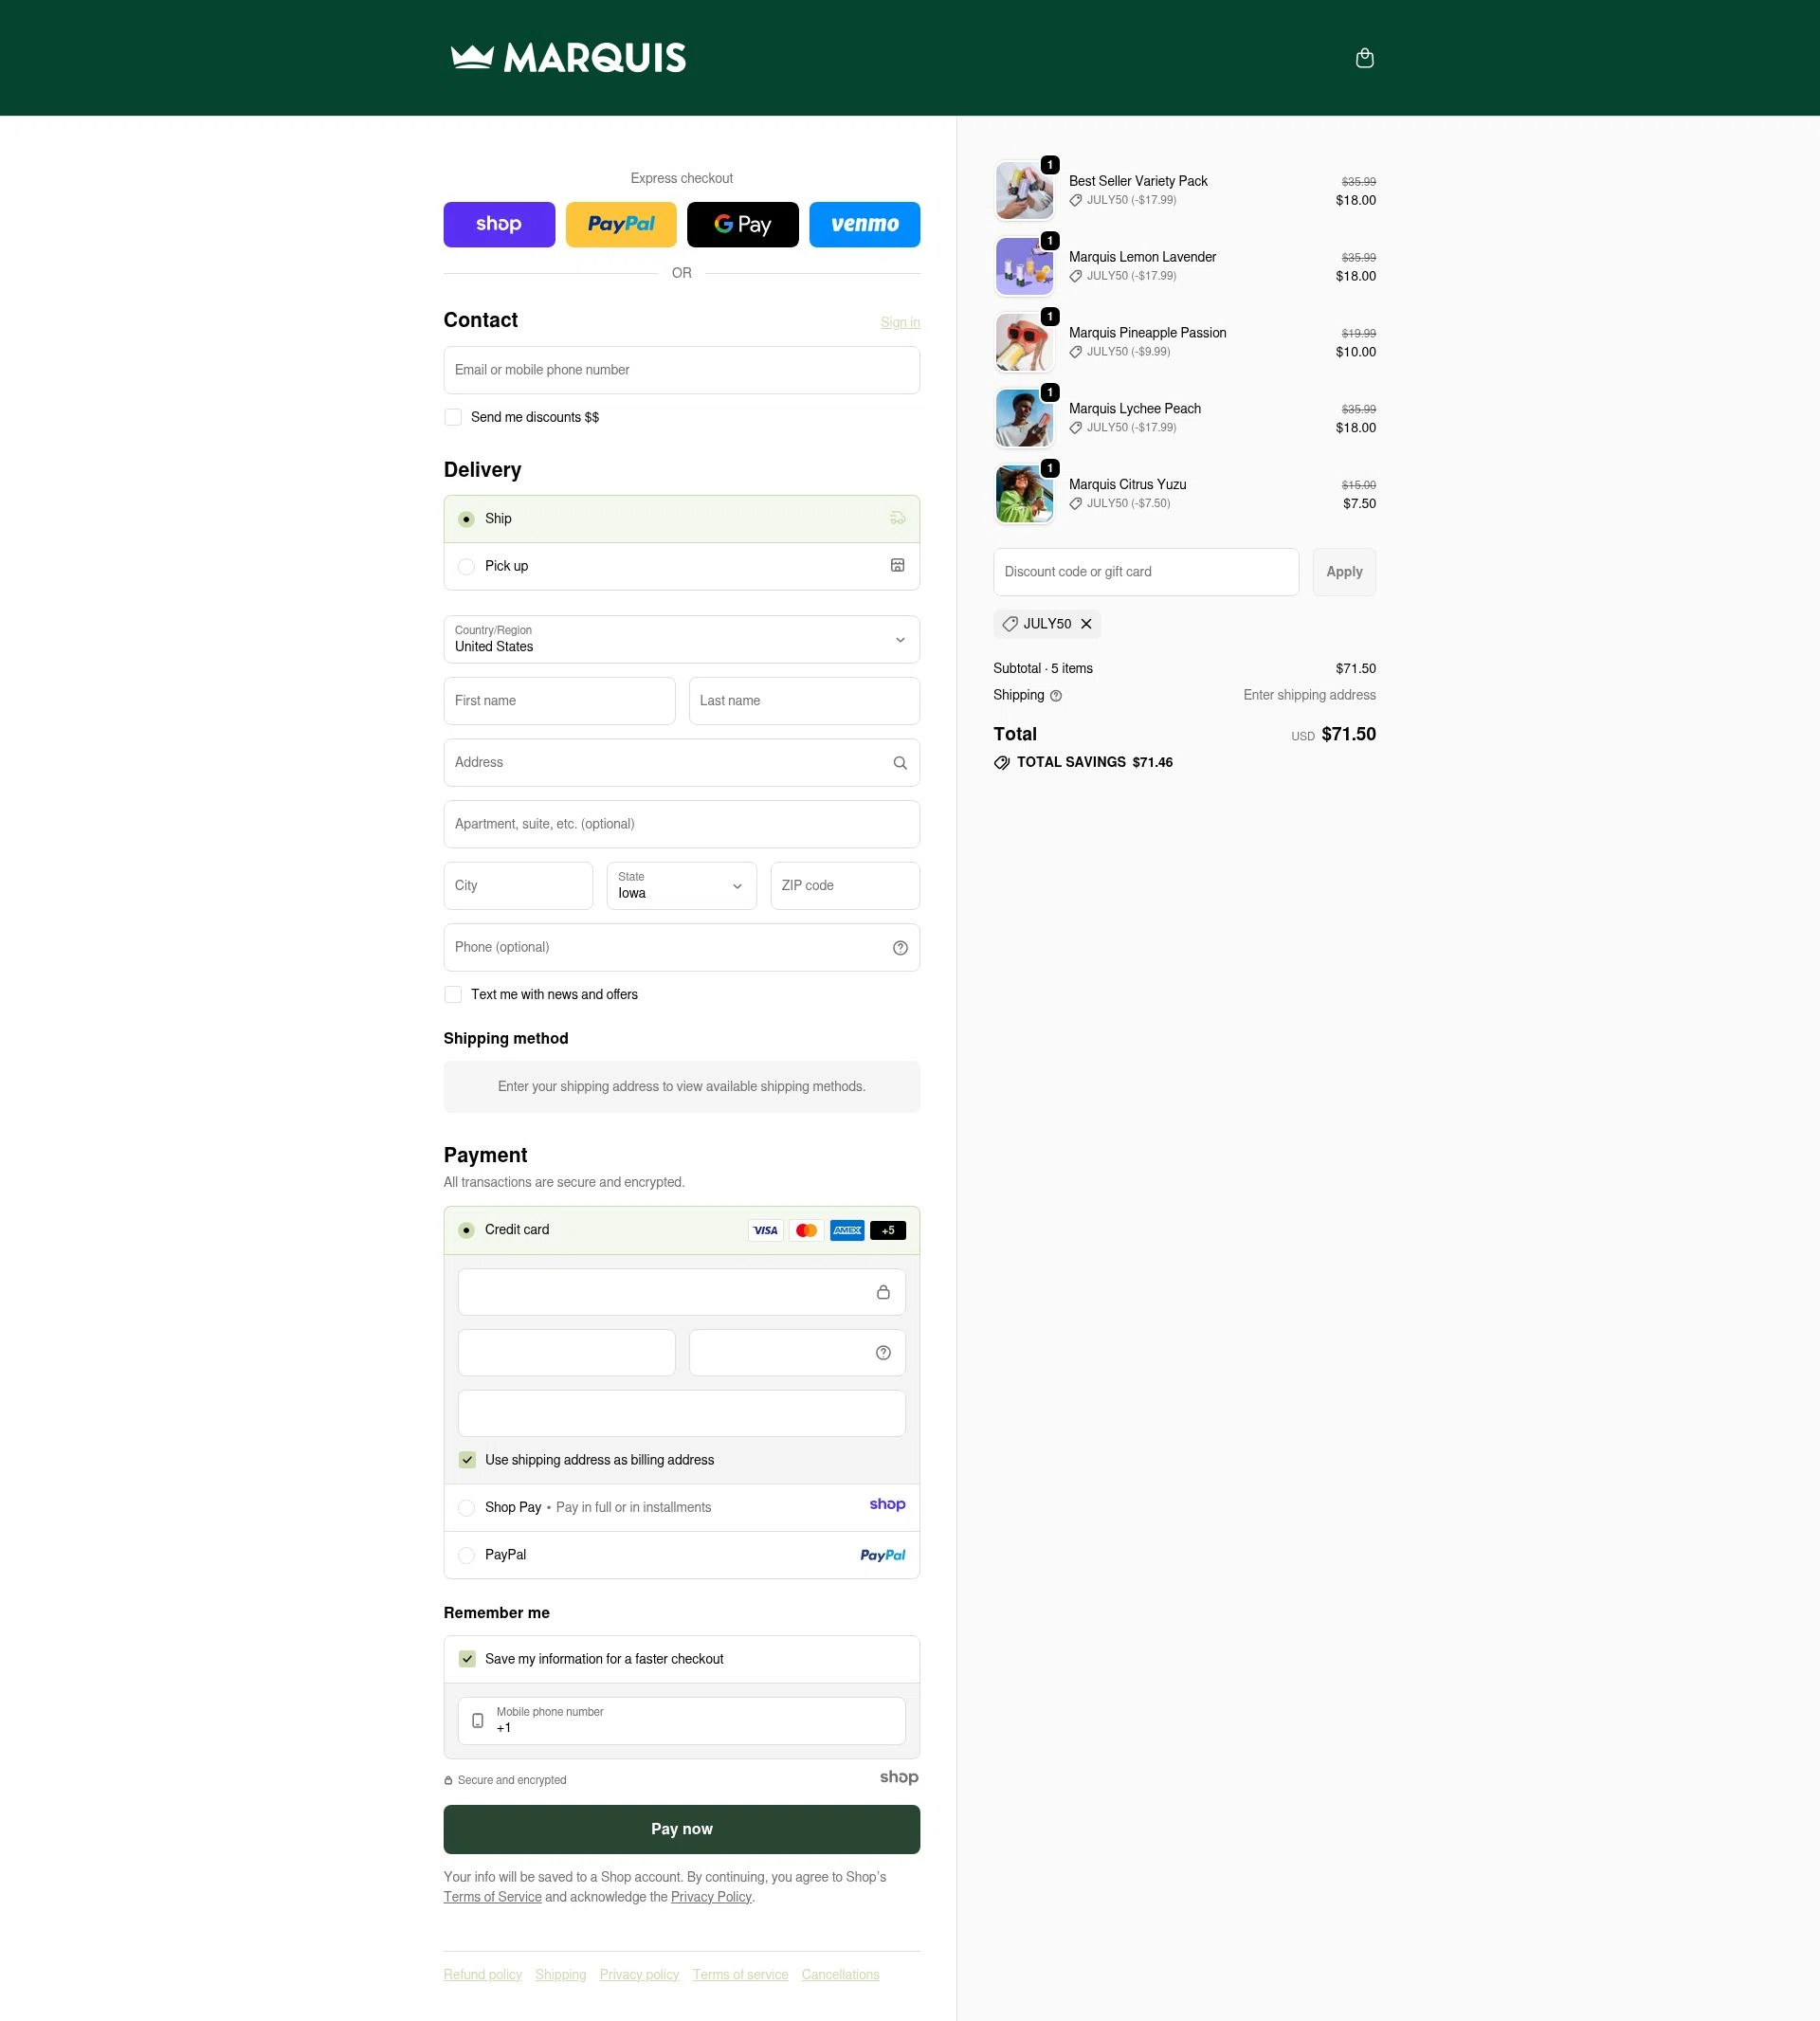Check the Send me discounts option
This screenshot has width=1820, height=2021.
tap(453, 417)
